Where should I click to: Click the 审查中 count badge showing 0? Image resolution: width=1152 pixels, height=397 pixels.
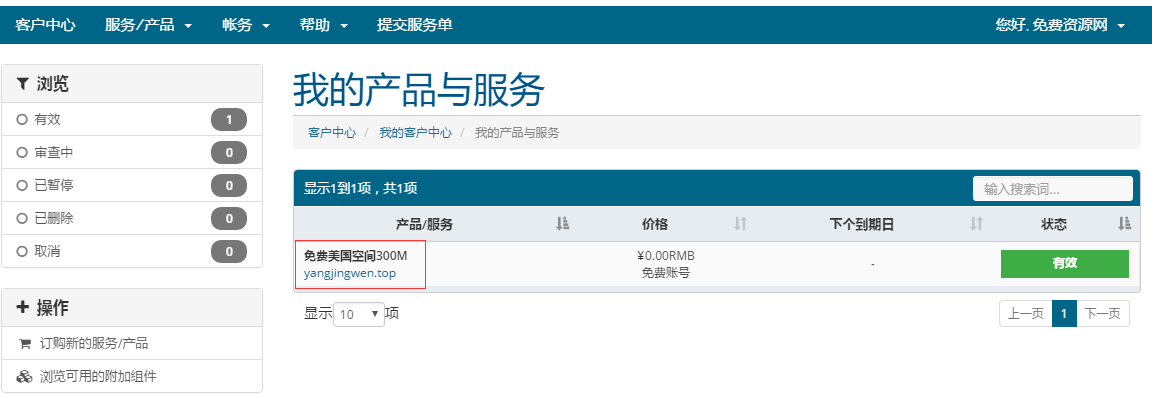tap(229, 153)
